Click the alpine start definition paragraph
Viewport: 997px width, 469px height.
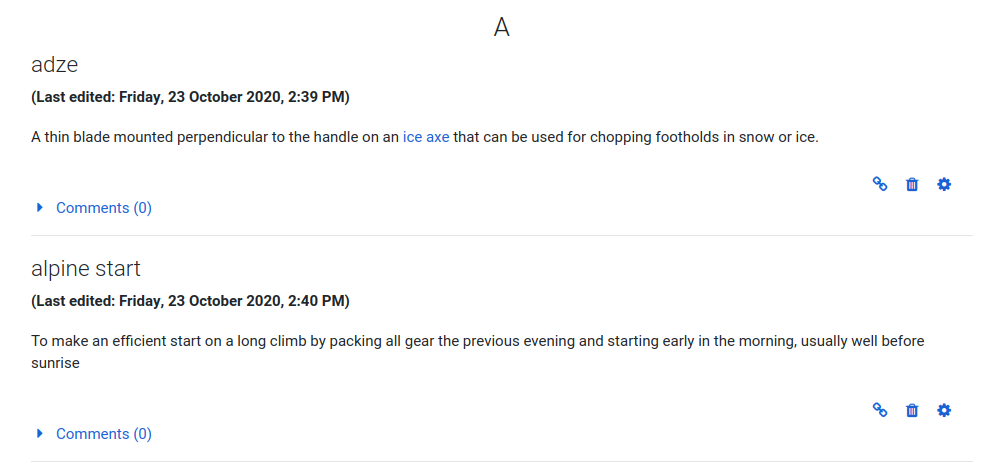tap(478, 353)
